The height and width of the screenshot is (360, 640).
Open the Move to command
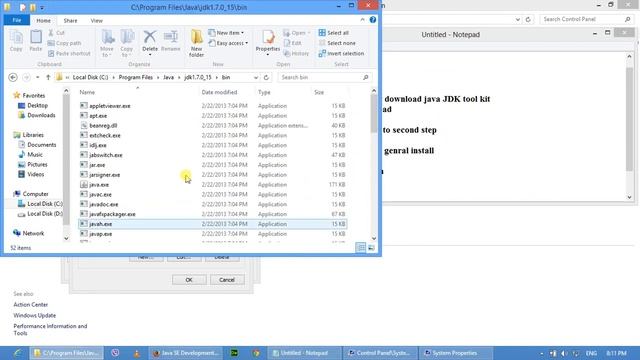pos(107,43)
